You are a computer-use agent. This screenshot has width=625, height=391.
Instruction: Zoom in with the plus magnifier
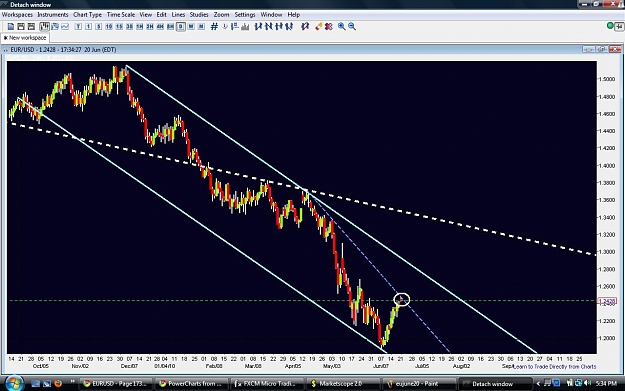pos(342,27)
